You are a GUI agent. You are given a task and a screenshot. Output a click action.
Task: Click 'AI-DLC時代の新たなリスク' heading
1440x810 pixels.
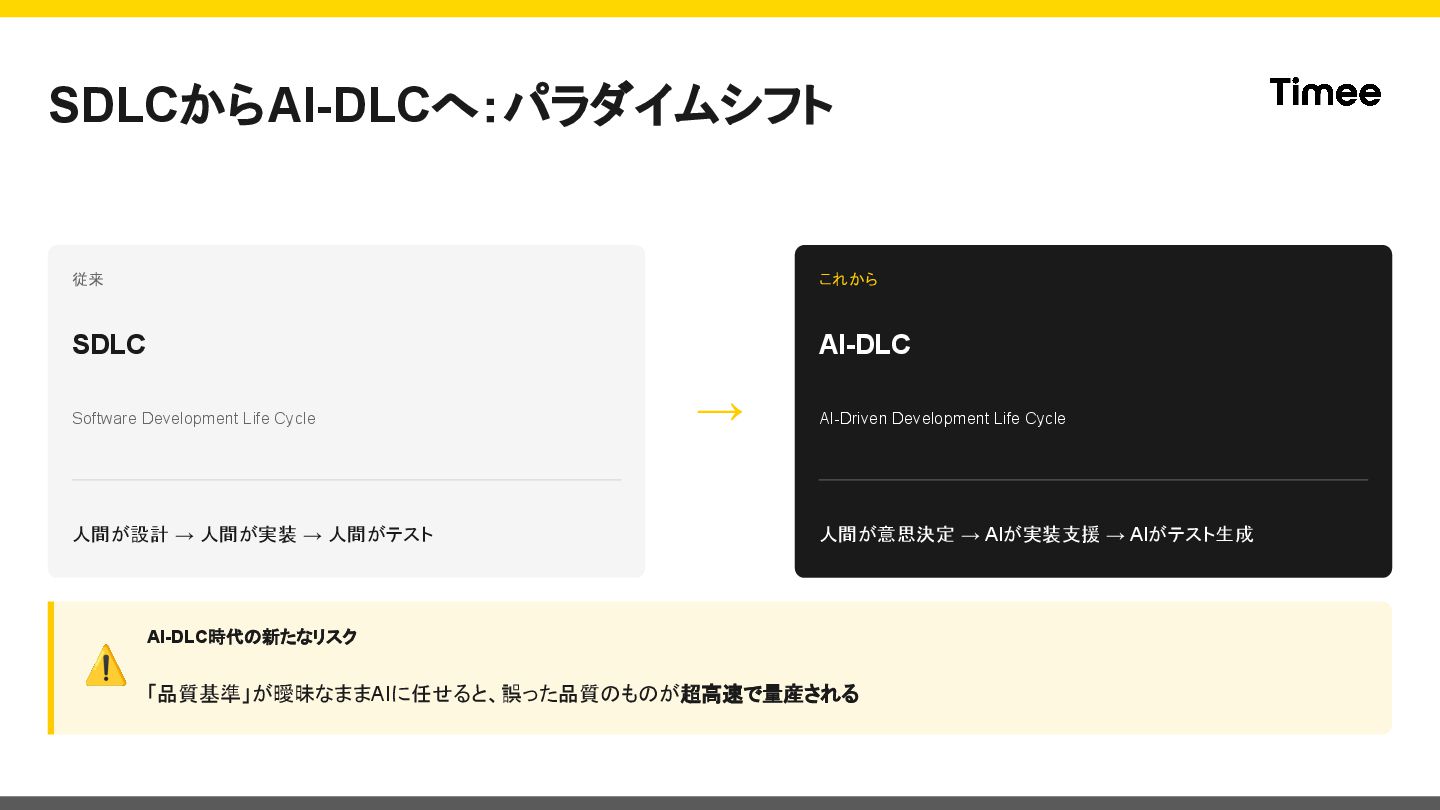pos(252,637)
